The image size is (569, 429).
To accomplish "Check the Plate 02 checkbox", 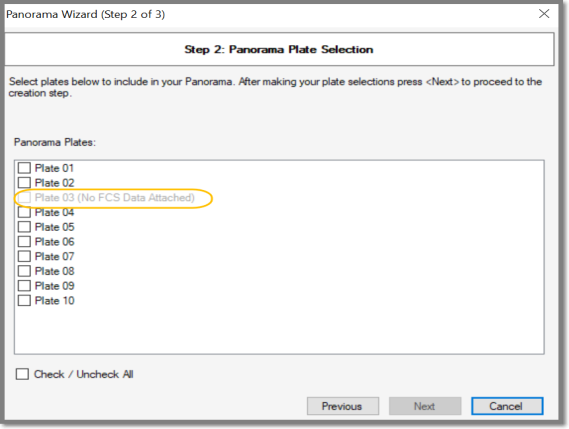I will tap(24, 183).
